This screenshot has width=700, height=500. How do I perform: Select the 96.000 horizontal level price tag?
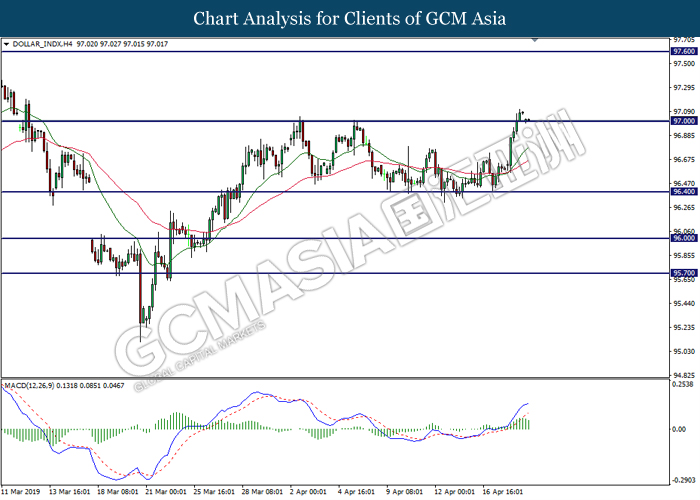point(684,238)
